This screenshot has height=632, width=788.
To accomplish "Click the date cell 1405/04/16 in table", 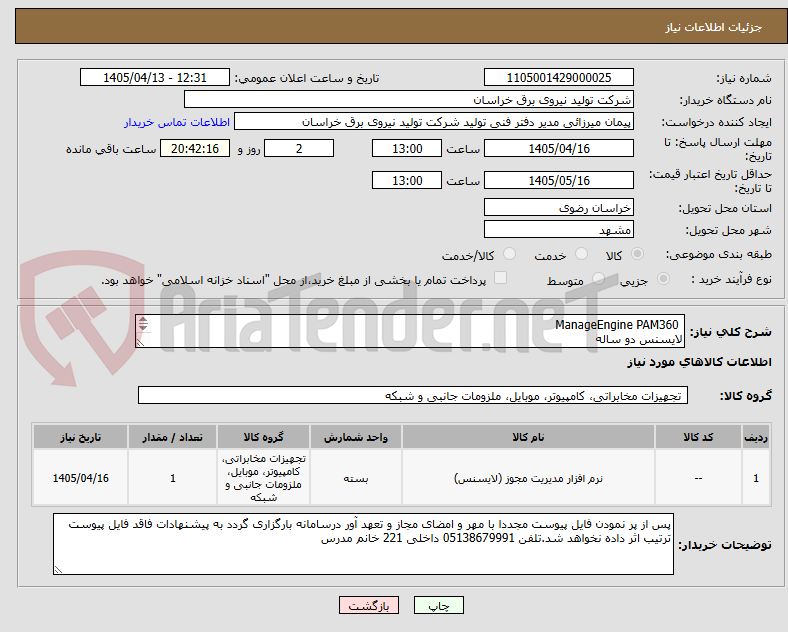I will [x=80, y=478].
